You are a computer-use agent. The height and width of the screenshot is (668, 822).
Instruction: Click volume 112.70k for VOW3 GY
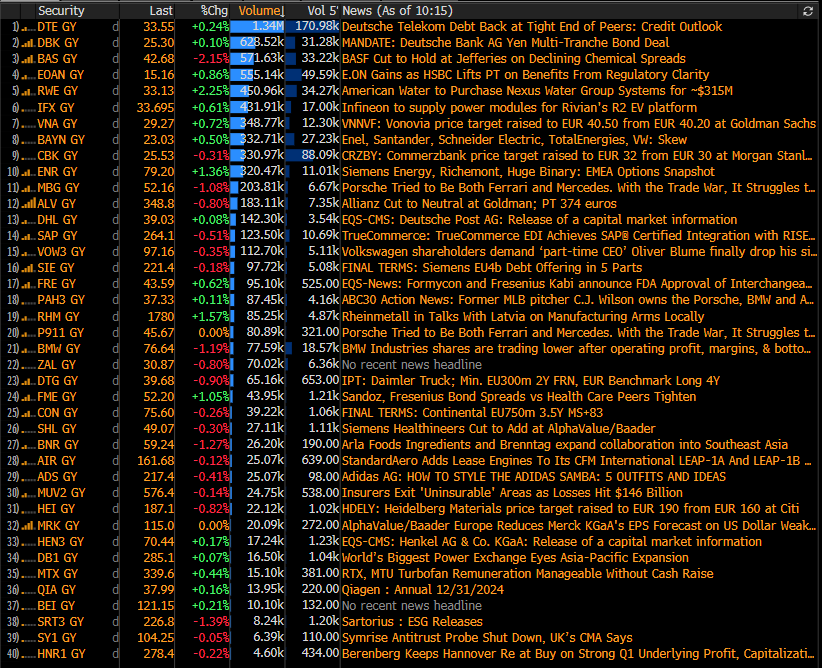click(262, 252)
